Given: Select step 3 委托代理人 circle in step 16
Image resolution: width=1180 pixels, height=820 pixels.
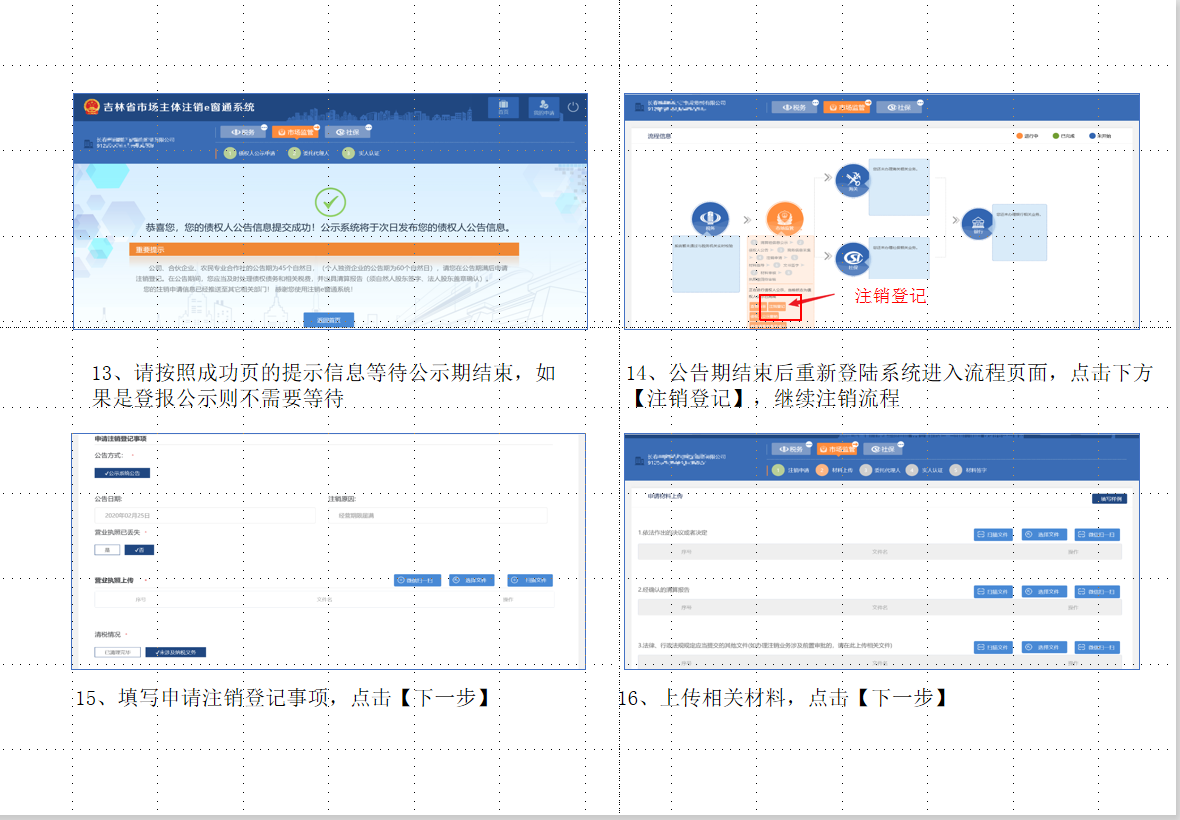Looking at the screenshot, I should (x=866, y=470).
